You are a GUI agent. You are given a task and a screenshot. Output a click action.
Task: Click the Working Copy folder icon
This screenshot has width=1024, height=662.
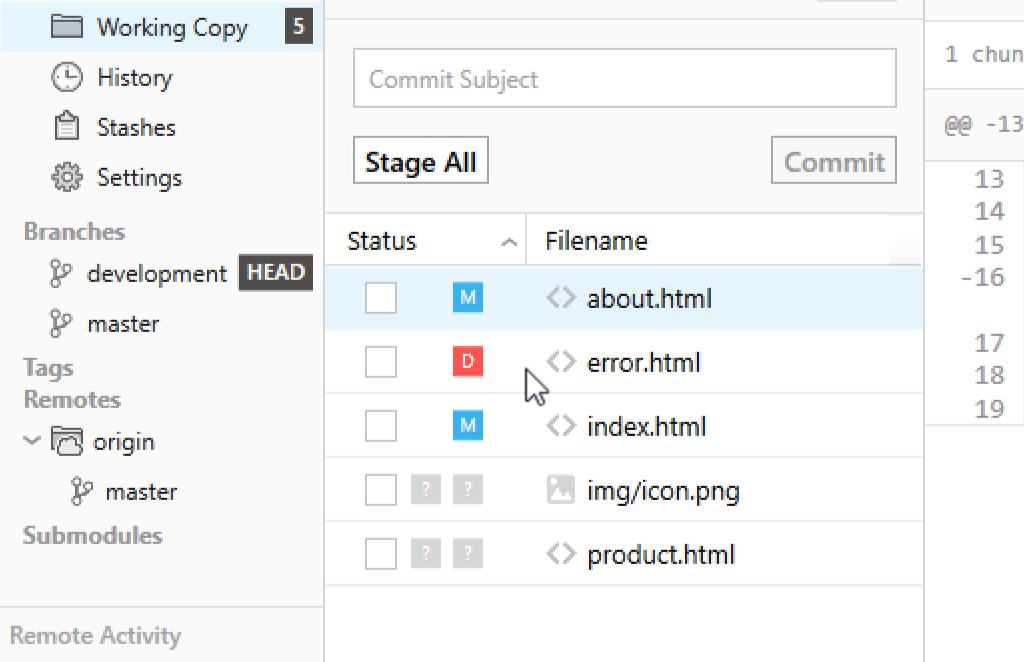[x=66, y=27]
